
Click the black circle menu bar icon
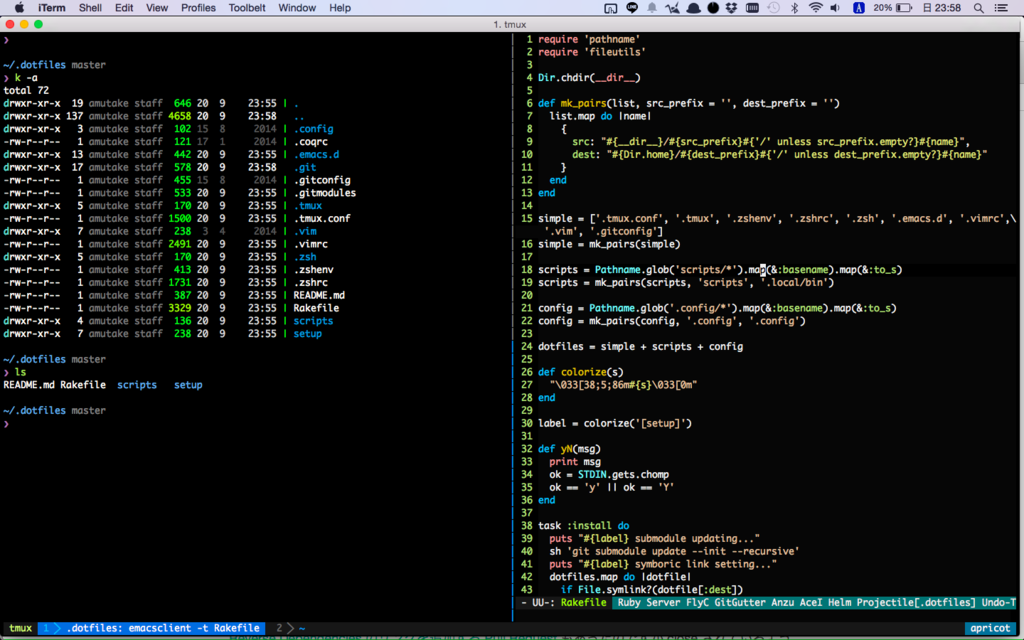pos(713,8)
